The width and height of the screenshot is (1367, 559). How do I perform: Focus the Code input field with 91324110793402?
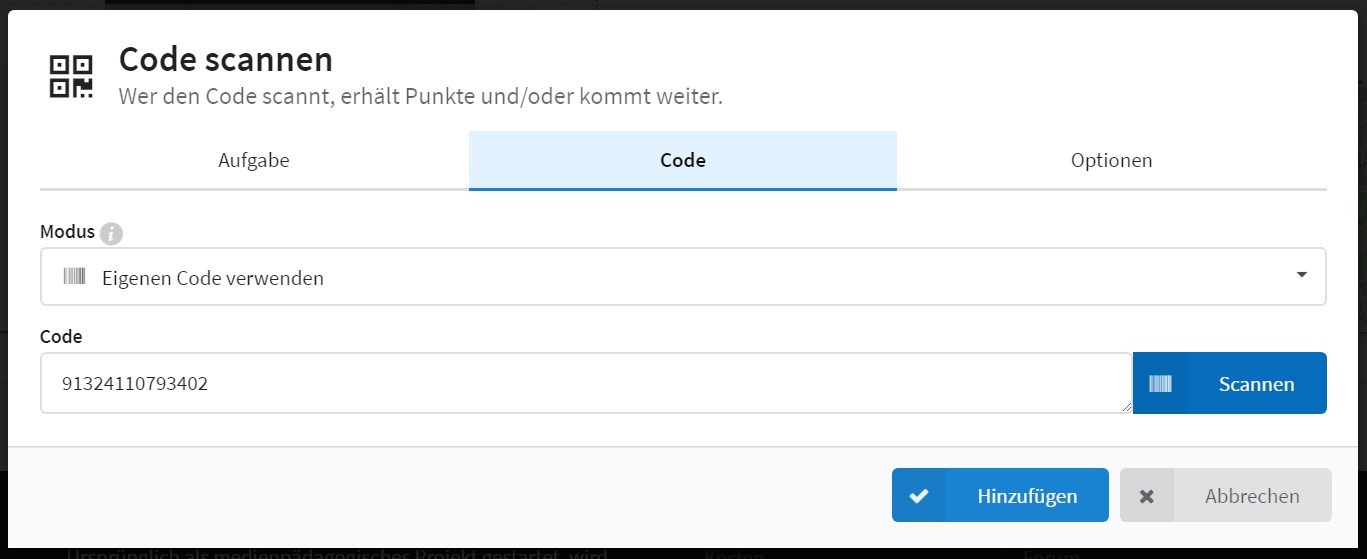pos(586,383)
